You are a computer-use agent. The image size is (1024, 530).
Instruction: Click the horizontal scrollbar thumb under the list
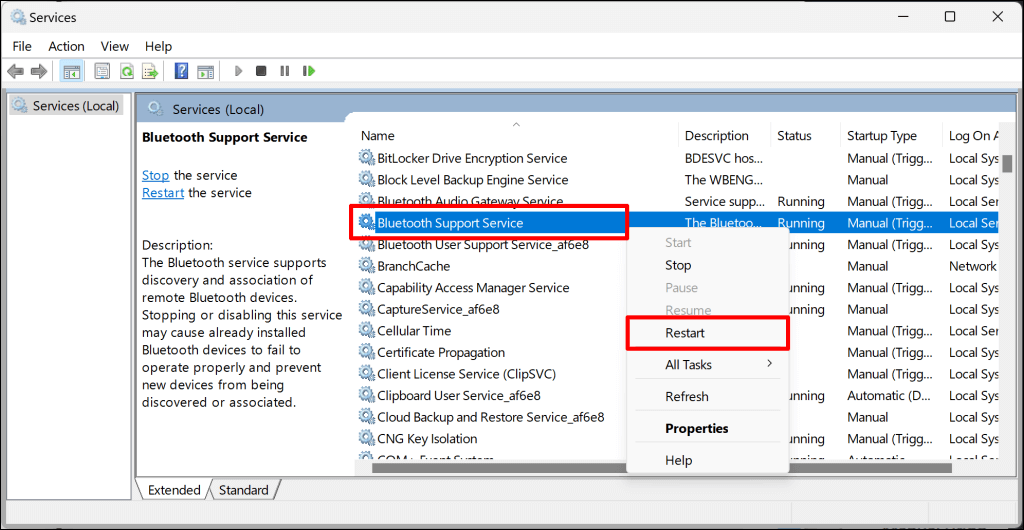(x=662, y=467)
